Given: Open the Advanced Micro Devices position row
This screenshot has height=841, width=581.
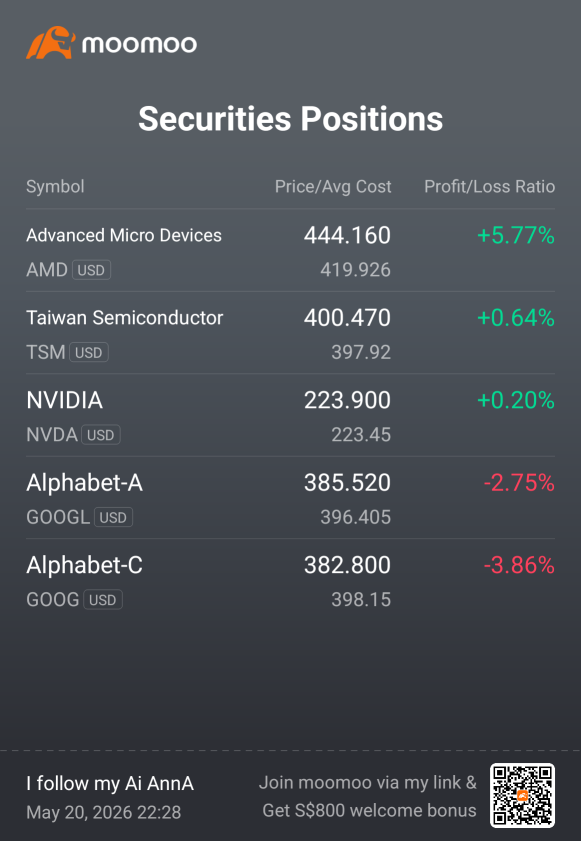Looking at the screenshot, I should tap(290, 250).
